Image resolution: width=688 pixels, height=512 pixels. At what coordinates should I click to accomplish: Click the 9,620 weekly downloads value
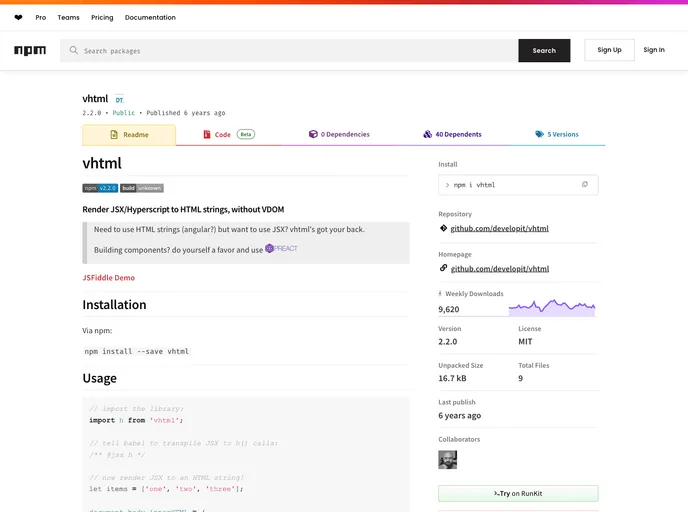tap(449, 309)
